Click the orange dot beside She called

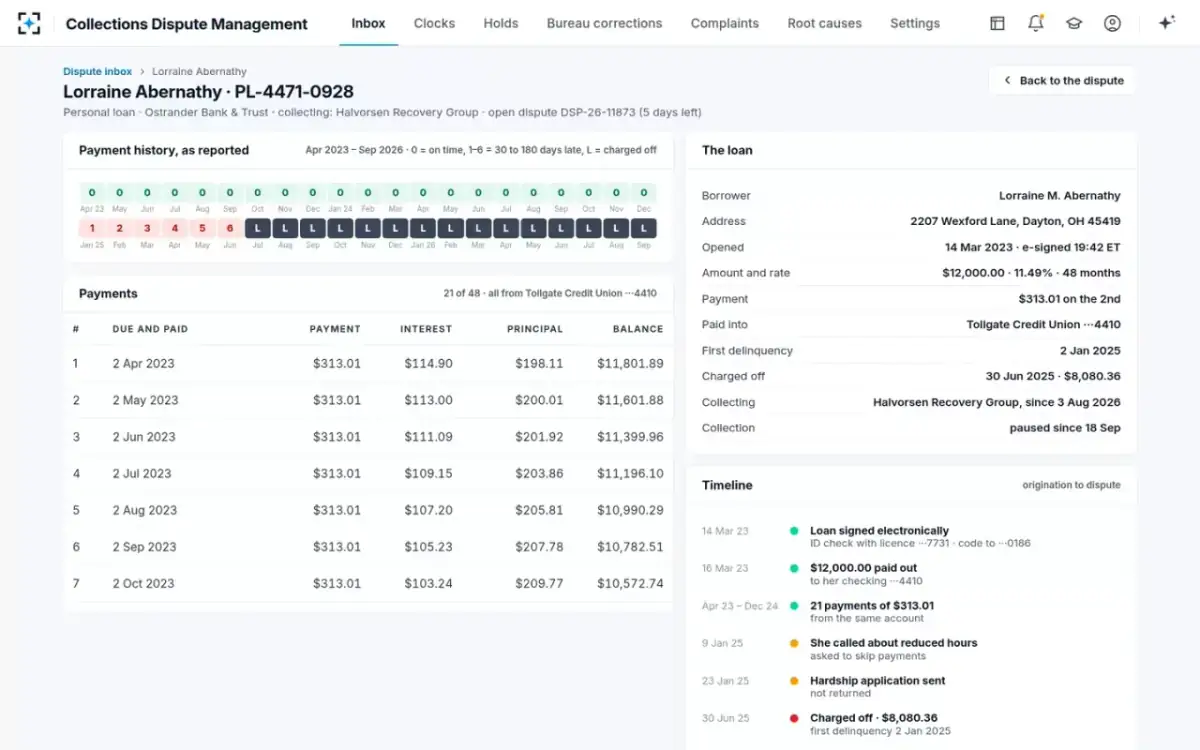[x=794, y=643]
